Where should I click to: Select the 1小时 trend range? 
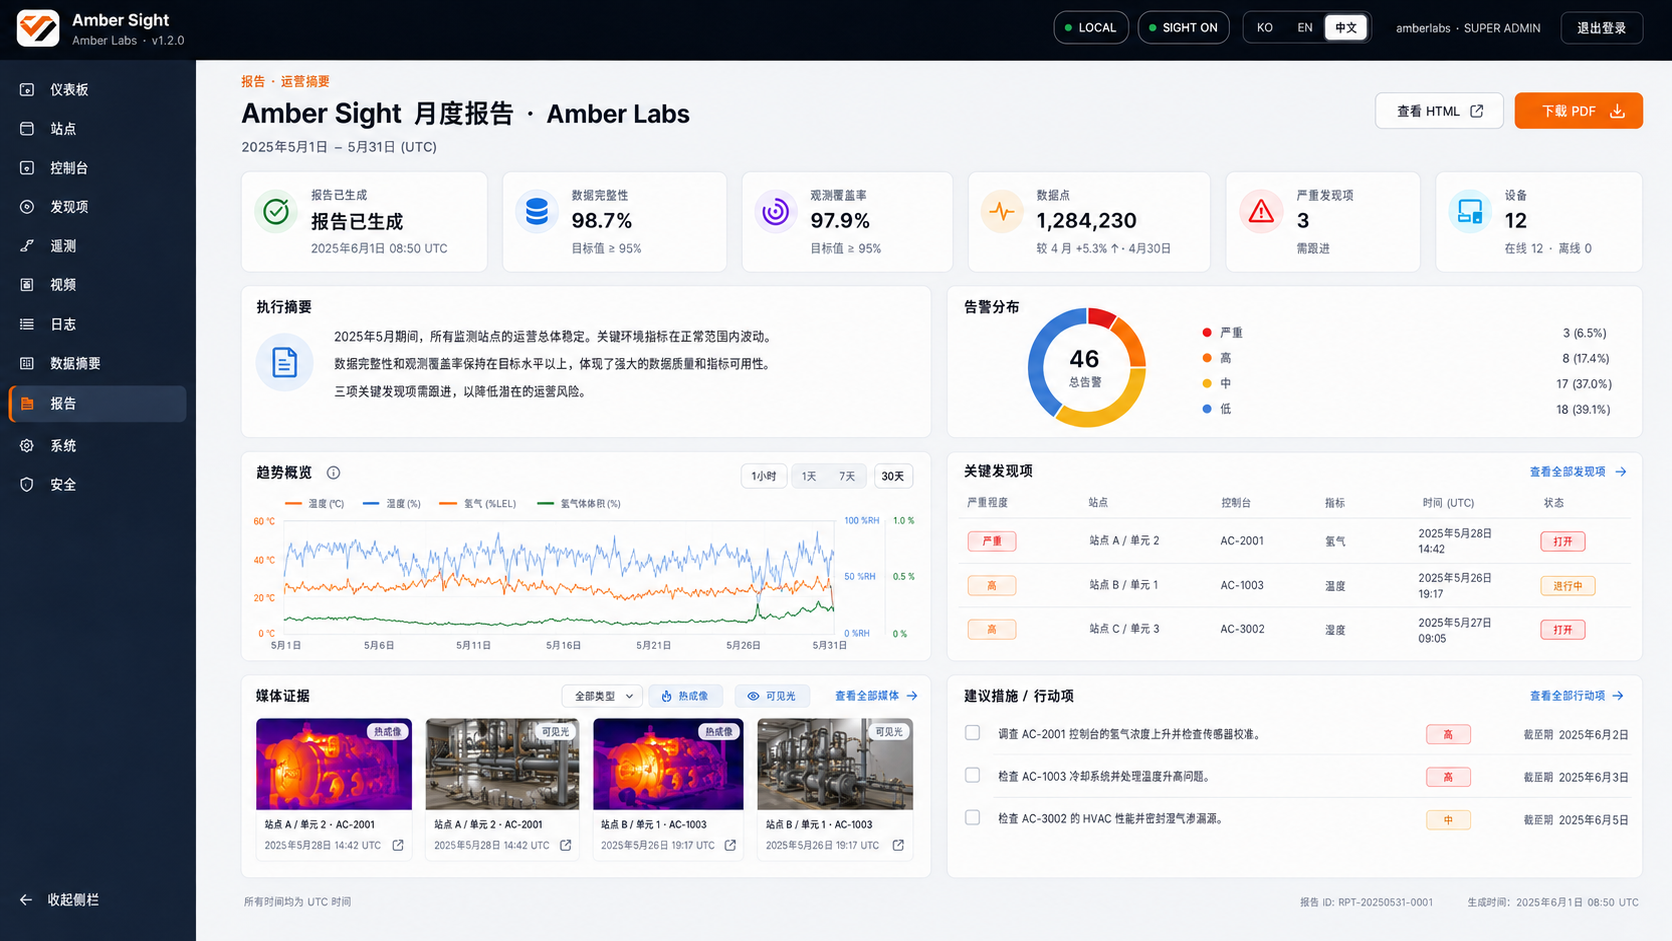(x=764, y=476)
